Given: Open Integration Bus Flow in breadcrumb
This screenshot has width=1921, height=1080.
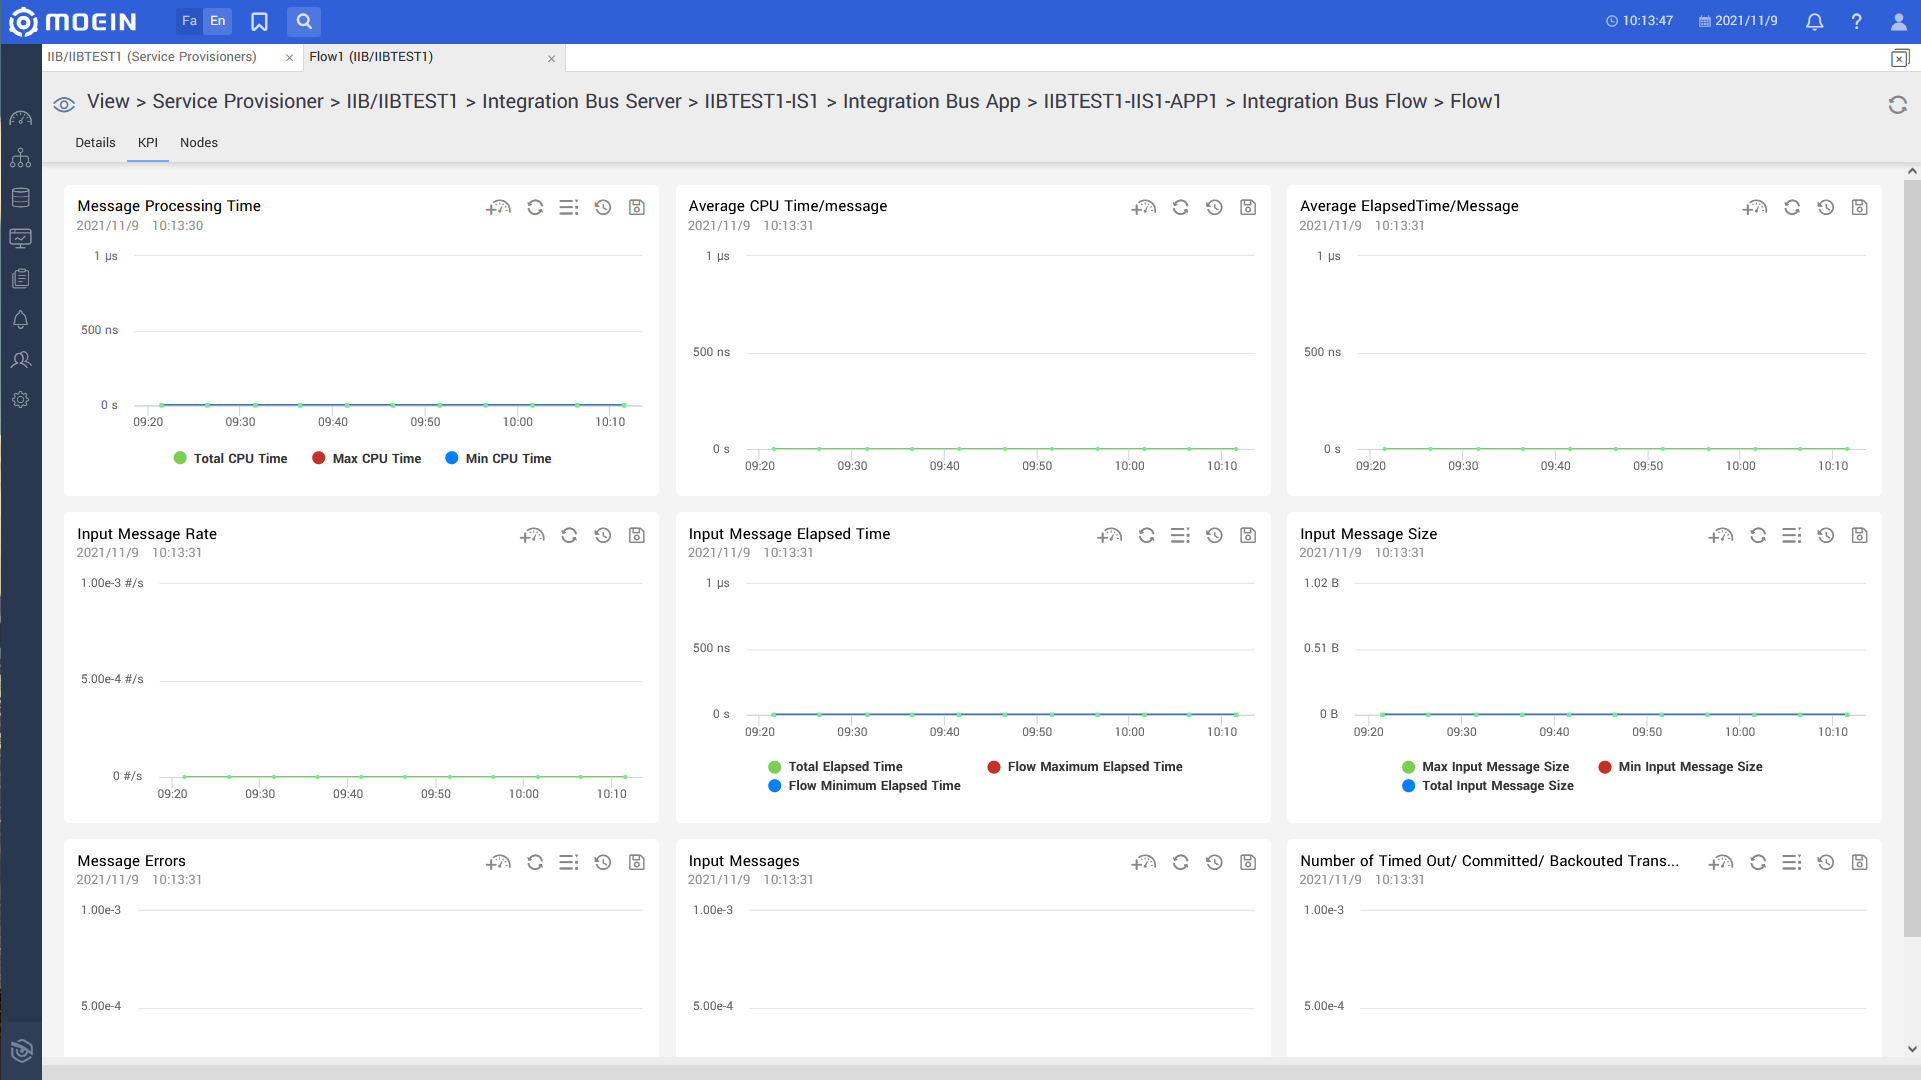Looking at the screenshot, I should click(1334, 102).
